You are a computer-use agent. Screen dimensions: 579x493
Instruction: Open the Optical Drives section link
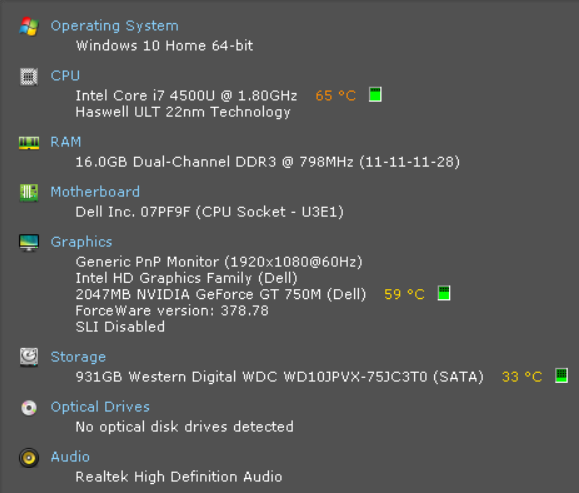[x=100, y=407]
